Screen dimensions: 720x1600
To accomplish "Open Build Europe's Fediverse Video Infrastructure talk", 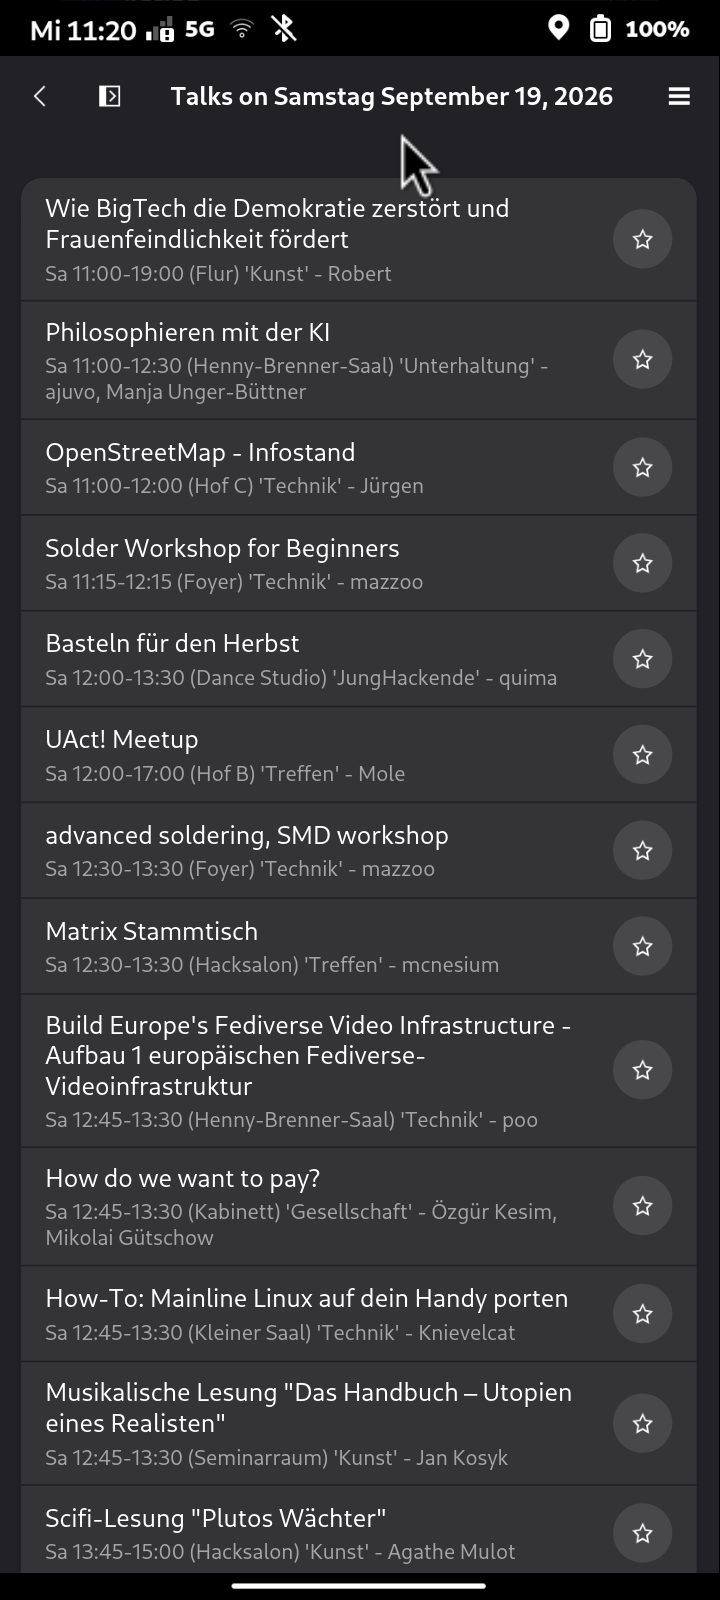I will point(358,1070).
